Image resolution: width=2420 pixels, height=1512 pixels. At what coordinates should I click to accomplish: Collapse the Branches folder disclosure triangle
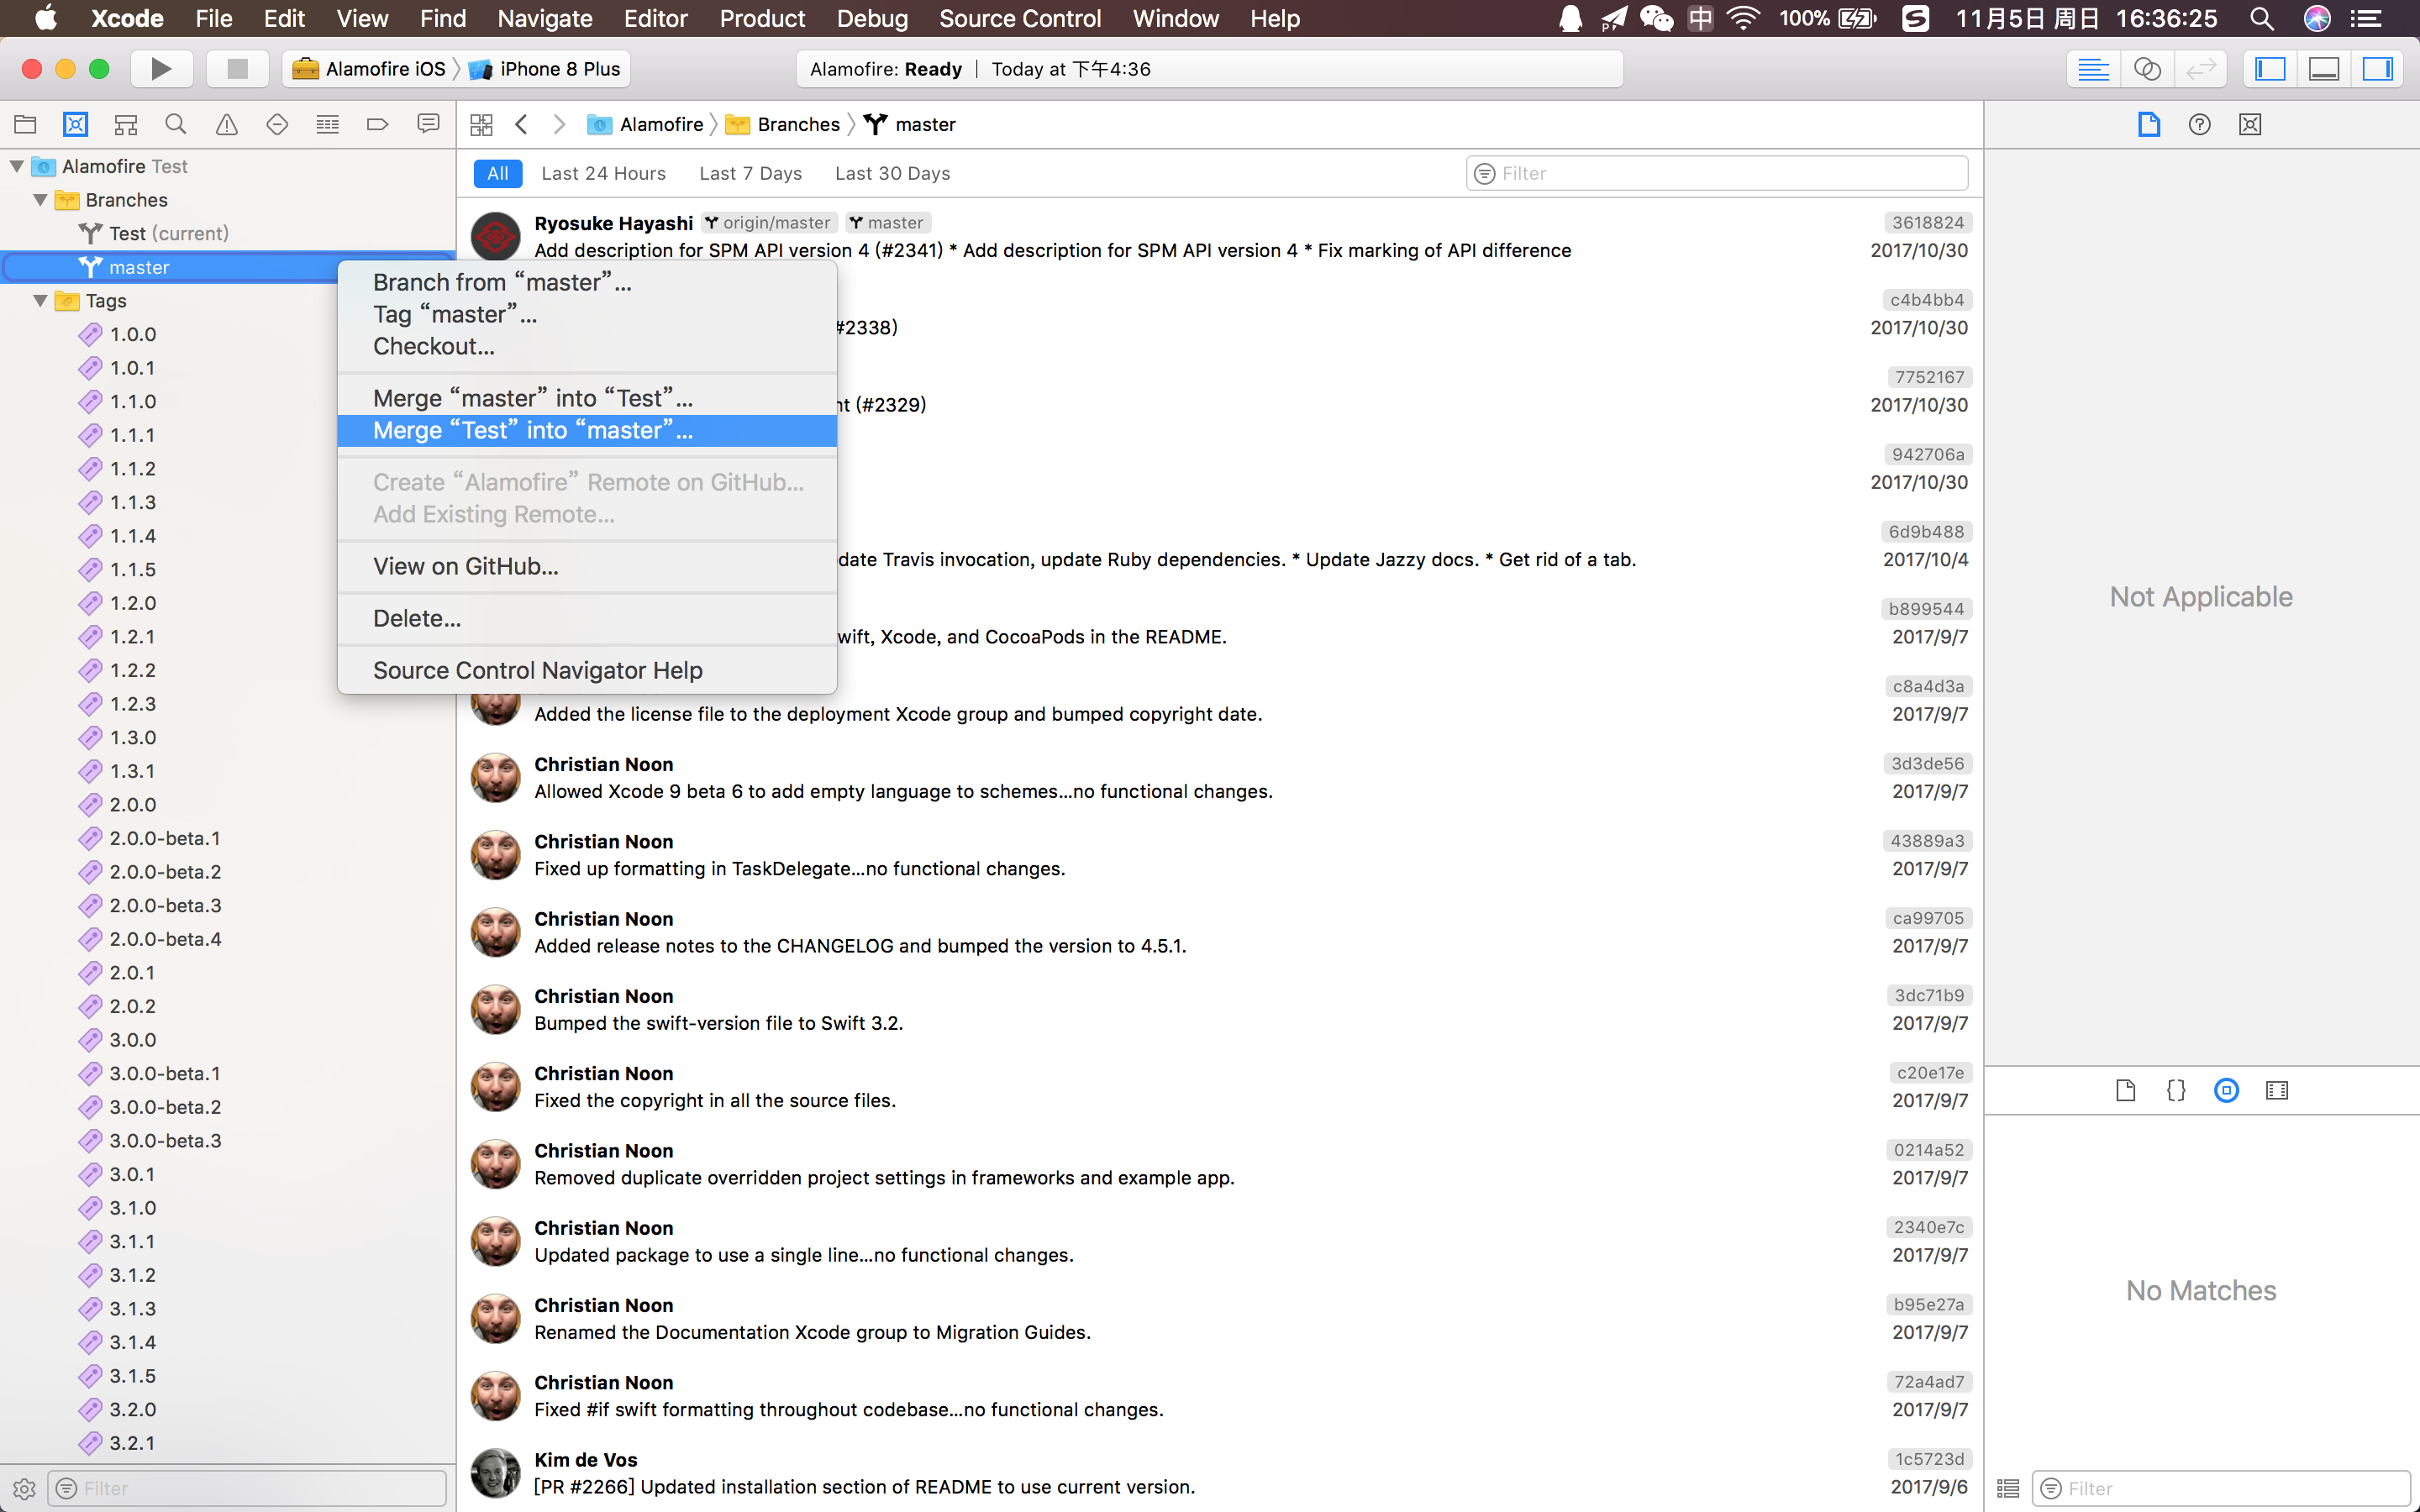coord(40,200)
